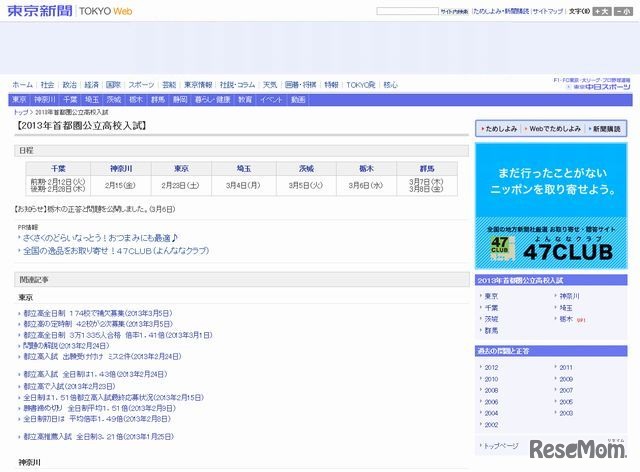Open 千葉 in sidebar exam list

pos(491,307)
